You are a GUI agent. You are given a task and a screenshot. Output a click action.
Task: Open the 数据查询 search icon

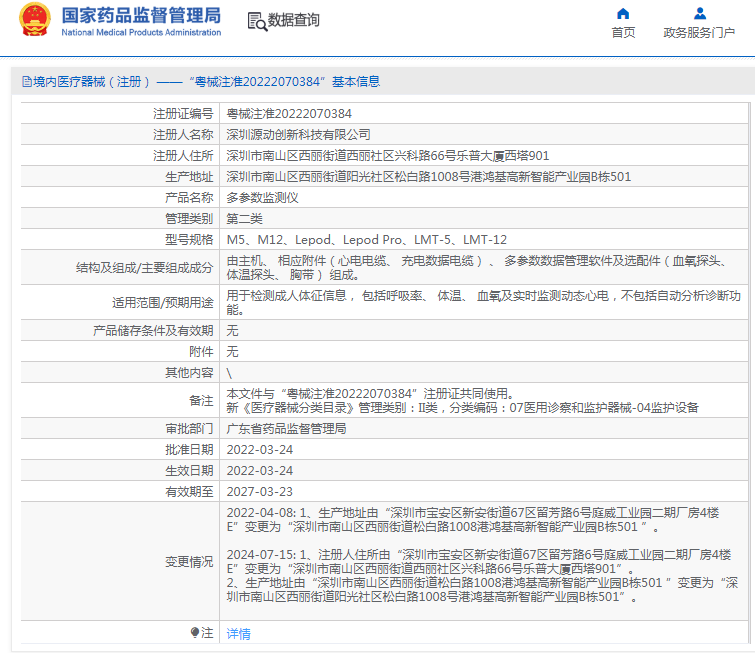[257, 22]
